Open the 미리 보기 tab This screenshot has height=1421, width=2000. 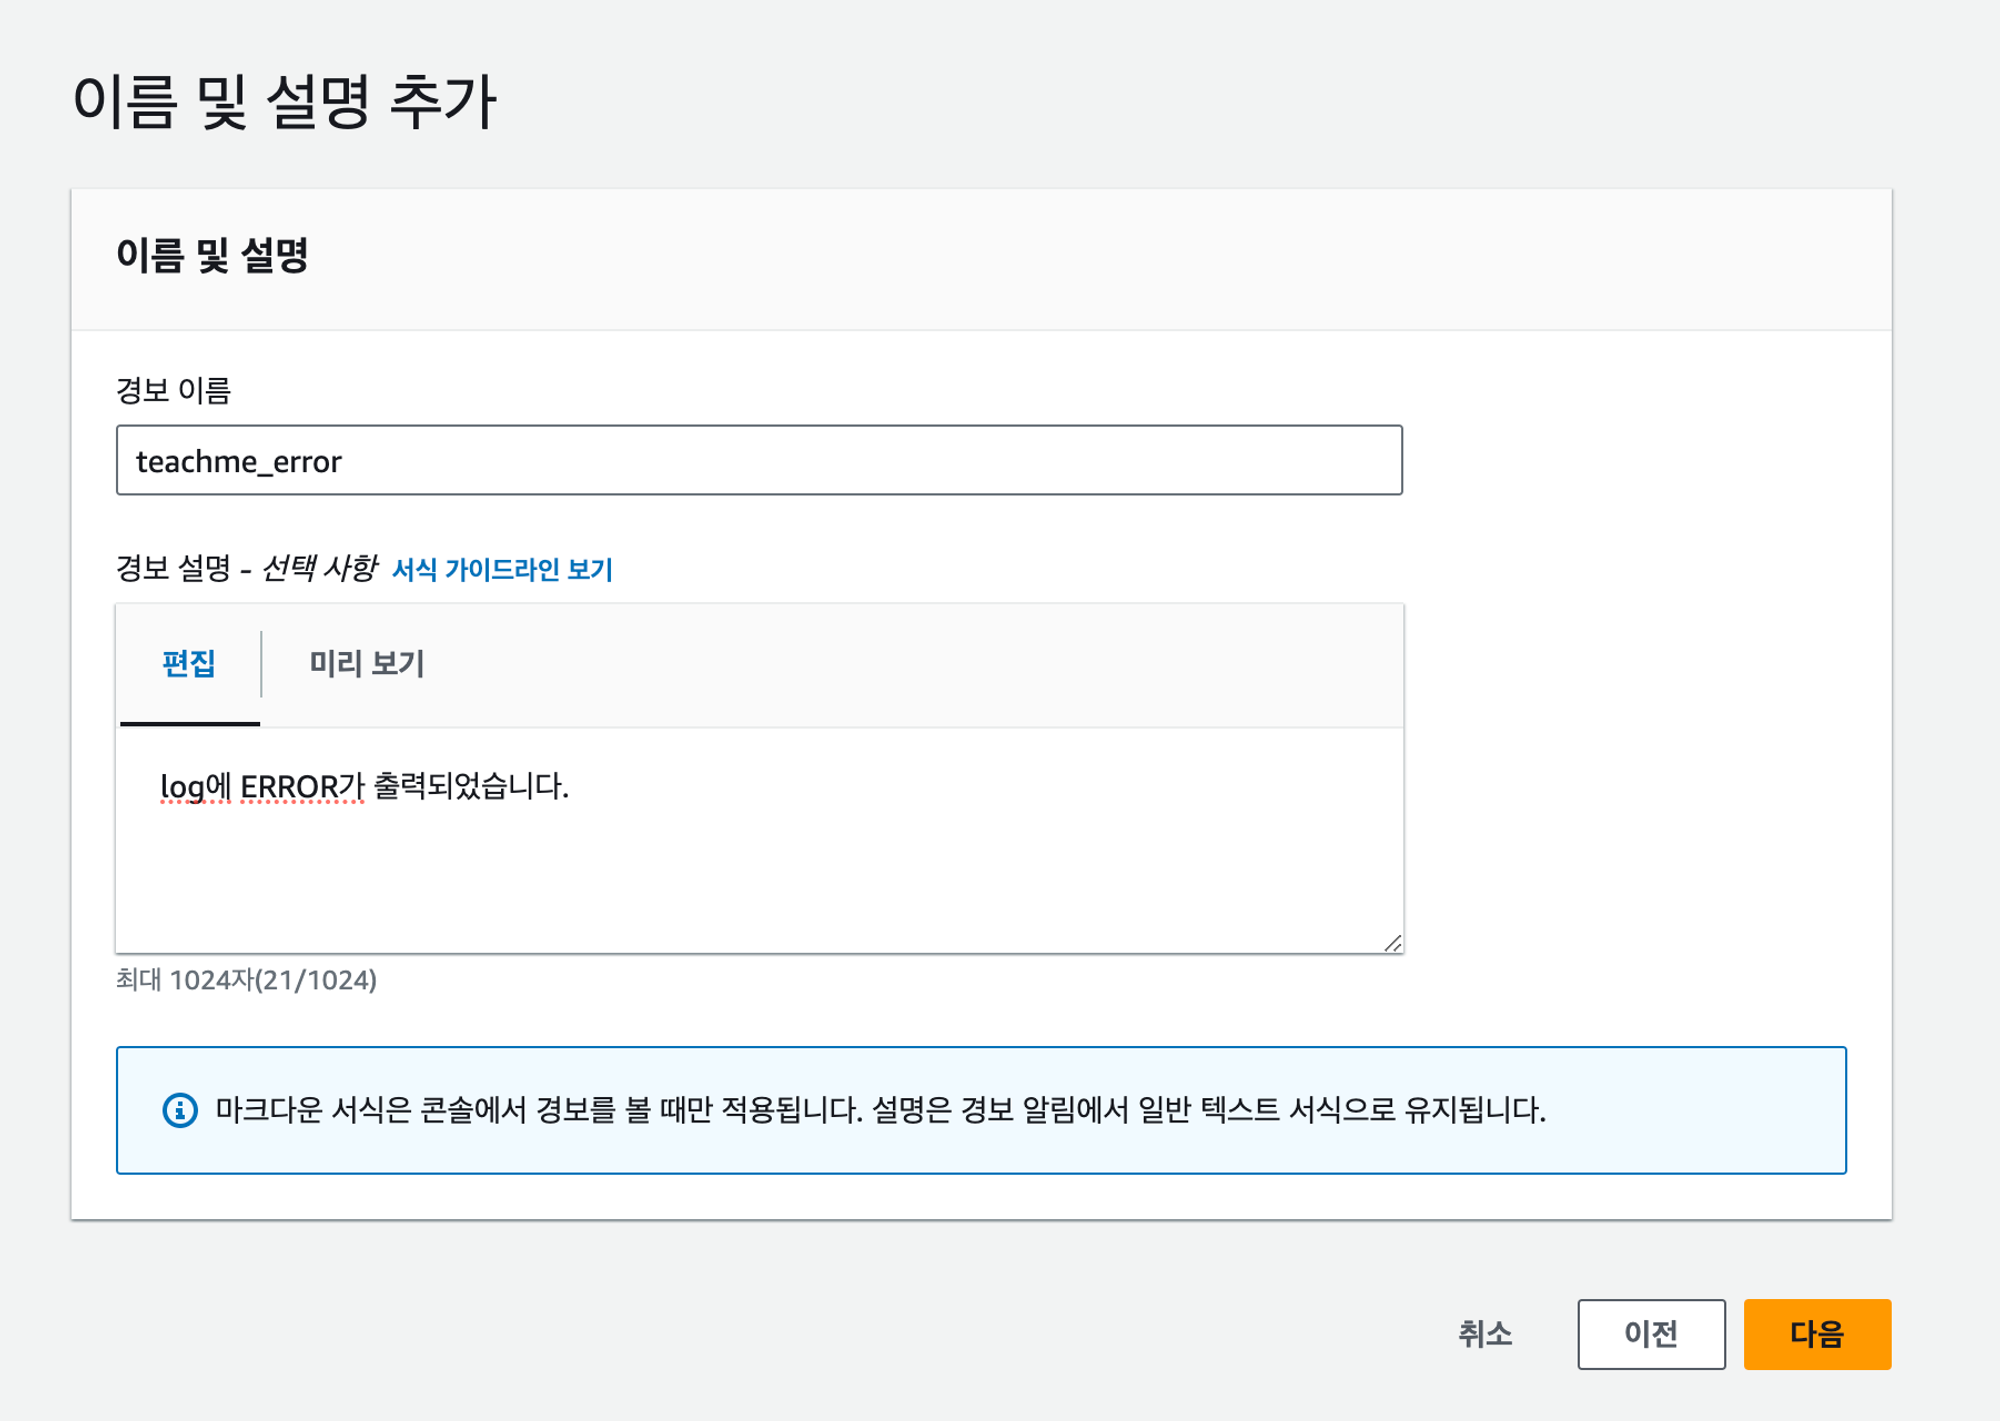pos(367,664)
